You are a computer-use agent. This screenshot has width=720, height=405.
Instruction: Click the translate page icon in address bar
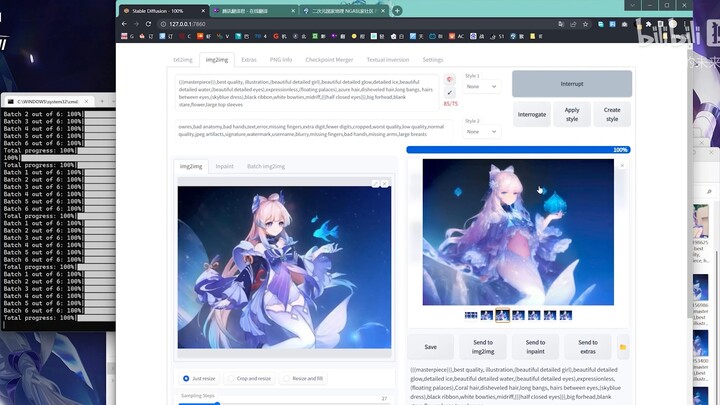(x=561, y=24)
